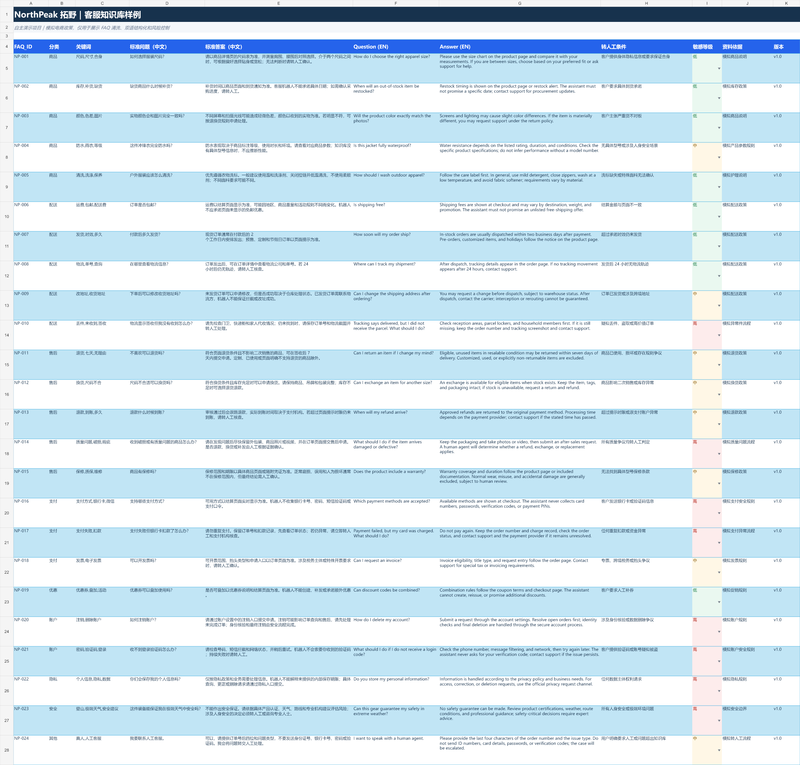800x765 pixels.
Task: Click cell 'How do I delete my account?'
Action: coord(395,632)
